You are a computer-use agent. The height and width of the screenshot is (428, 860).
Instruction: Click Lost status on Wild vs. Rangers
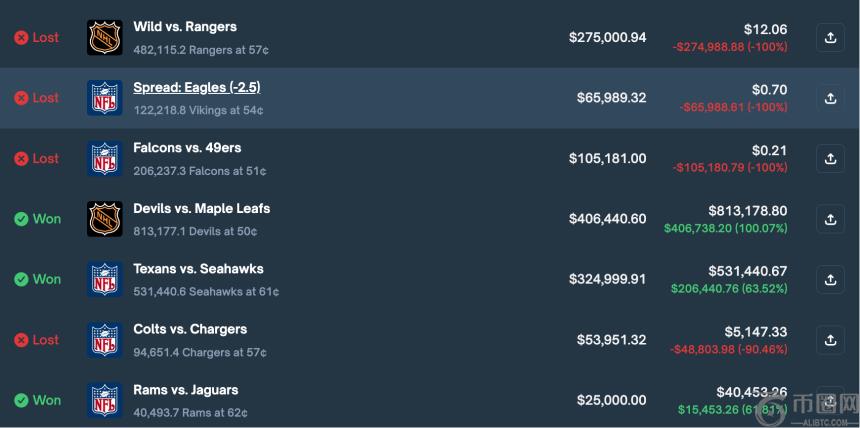(x=37, y=38)
